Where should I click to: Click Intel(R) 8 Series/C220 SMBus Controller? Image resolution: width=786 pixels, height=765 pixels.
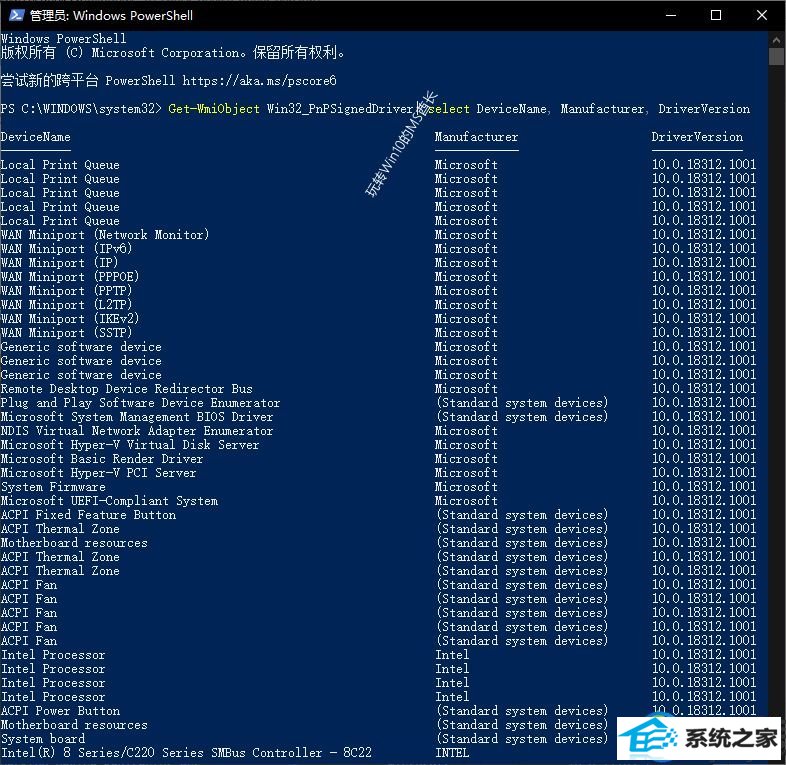click(x=186, y=753)
